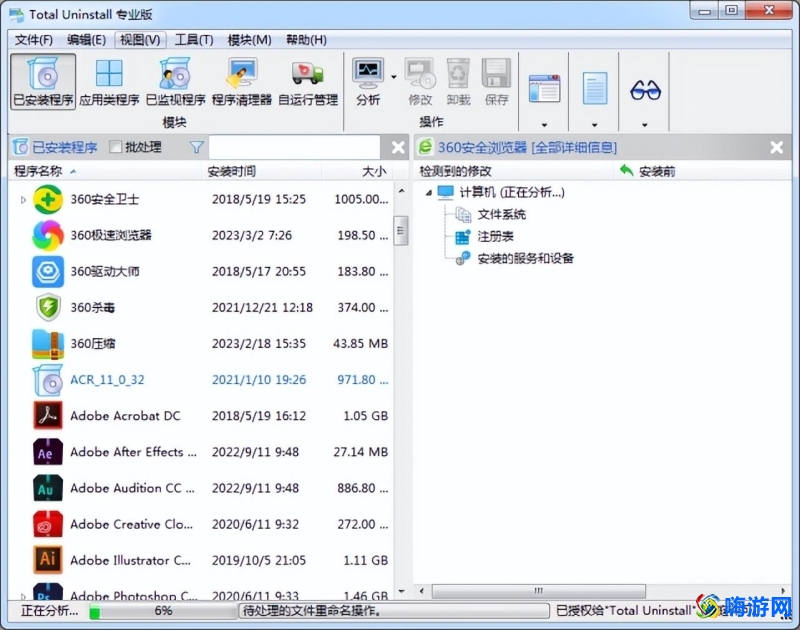Viewport: 800px width, 630px height.
Task: Open dropdown under layout window icon
Action: [x=544, y=124]
